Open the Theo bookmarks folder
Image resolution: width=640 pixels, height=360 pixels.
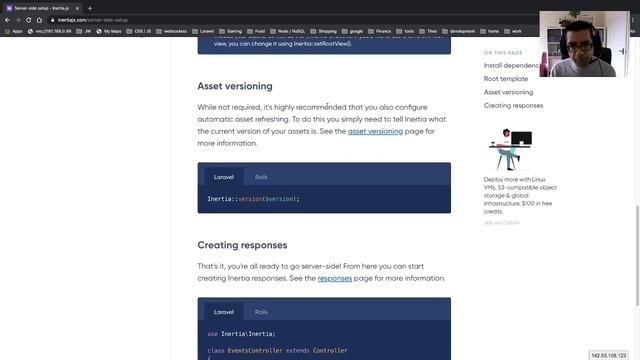[428, 31]
